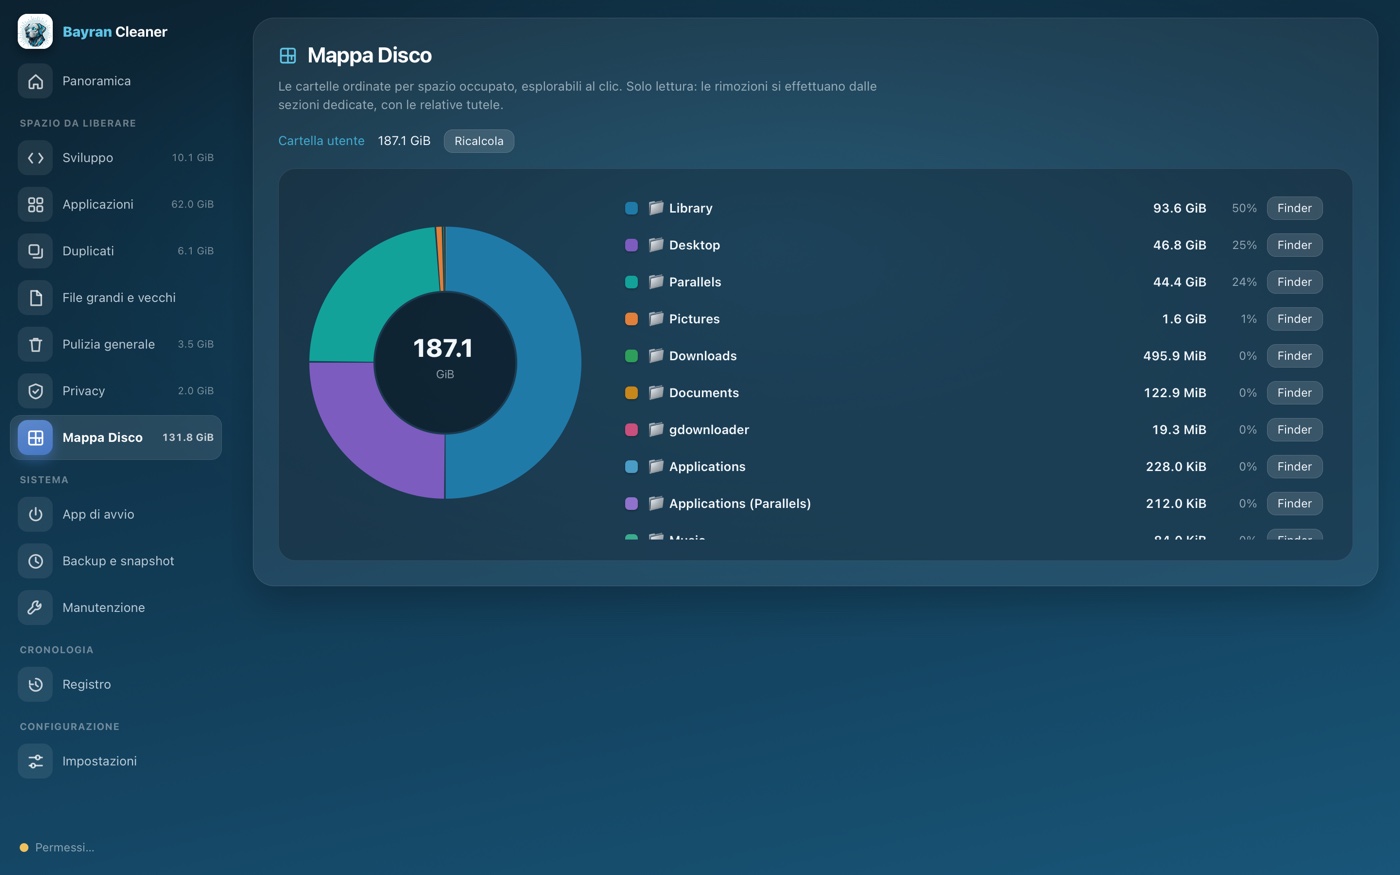This screenshot has height=875, width=1400.
Task: Click the 187.1 GiB total size value
Action: (404, 141)
